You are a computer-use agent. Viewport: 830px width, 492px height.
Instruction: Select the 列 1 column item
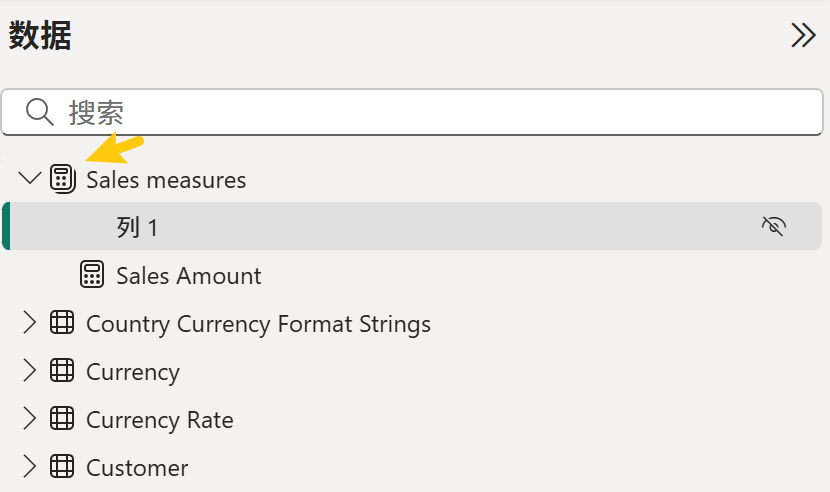click(412, 226)
